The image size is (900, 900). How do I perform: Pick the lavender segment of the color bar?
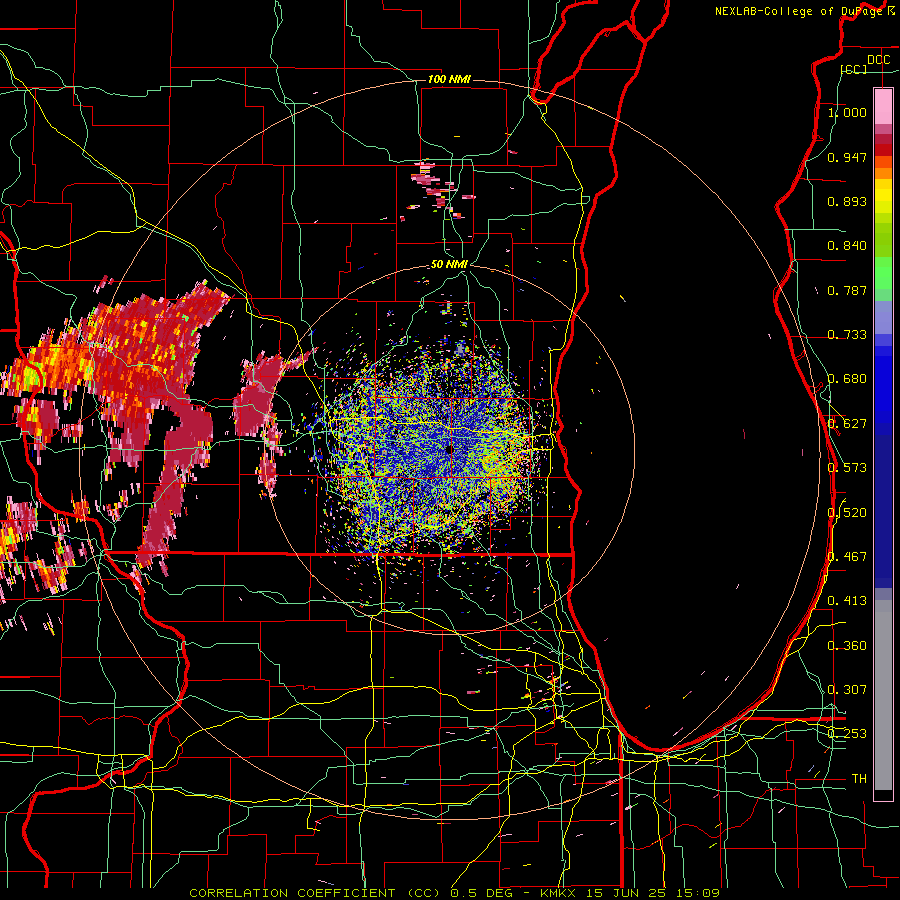coord(883,317)
